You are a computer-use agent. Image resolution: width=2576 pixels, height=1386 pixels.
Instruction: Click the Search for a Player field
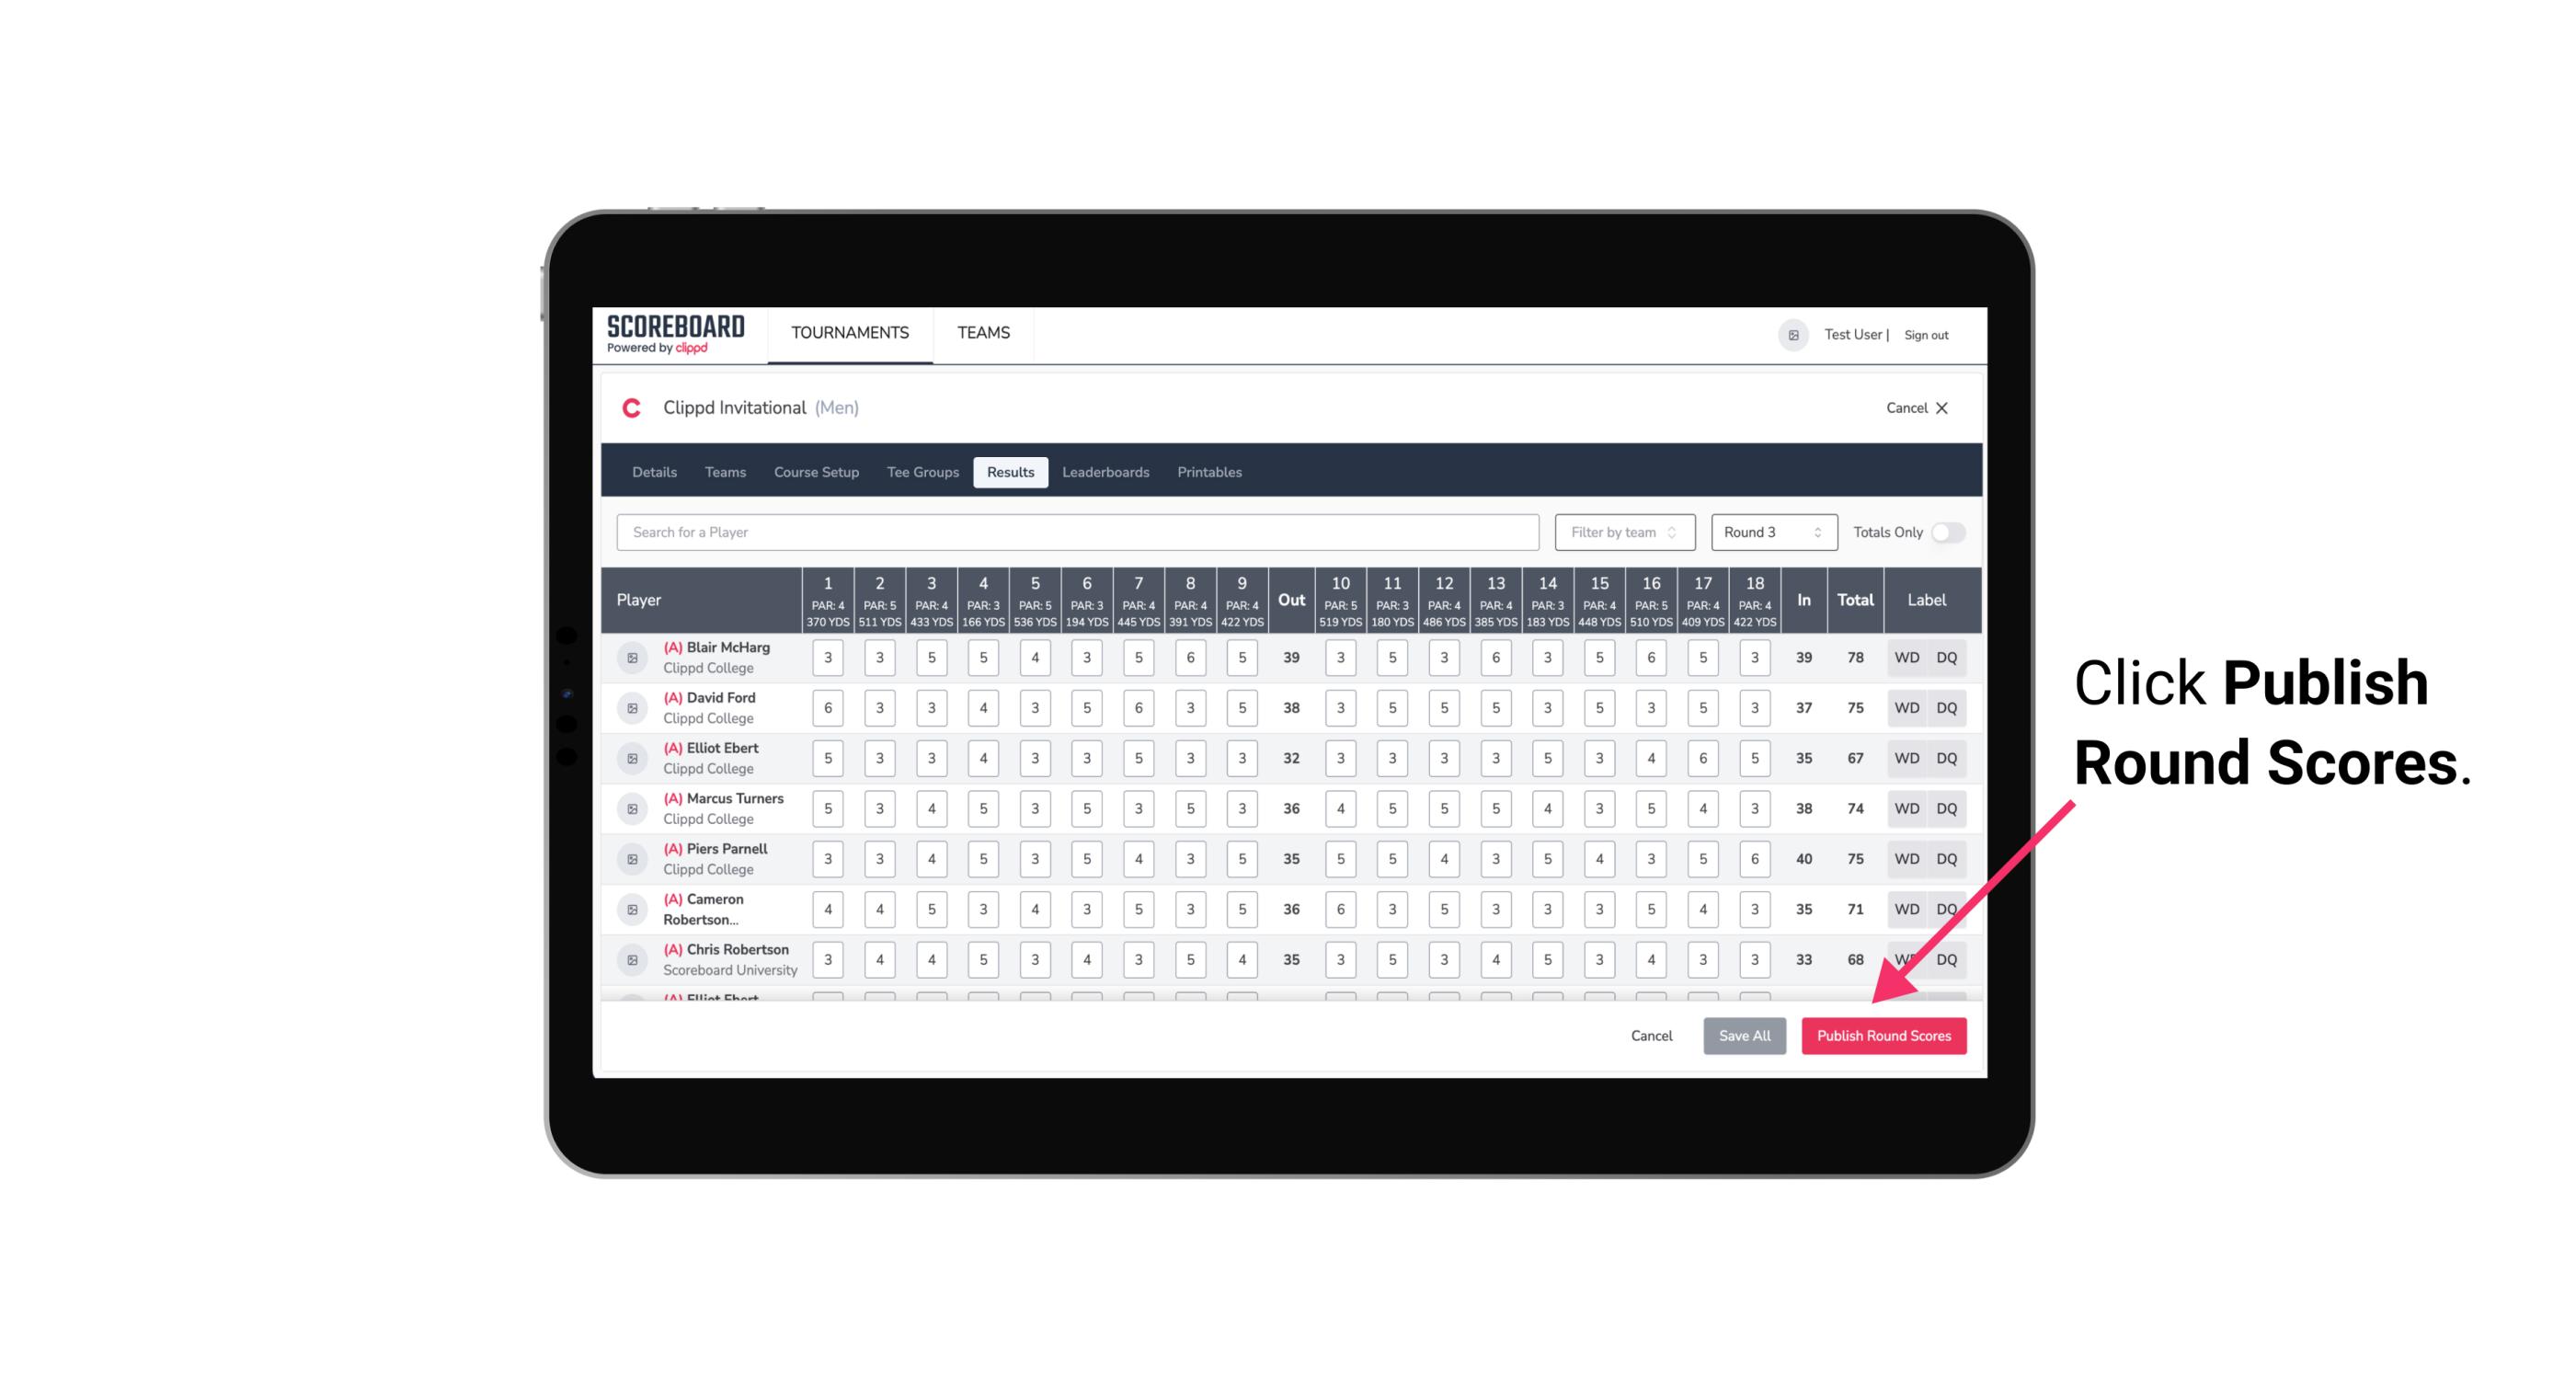(x=1078, y=531)
